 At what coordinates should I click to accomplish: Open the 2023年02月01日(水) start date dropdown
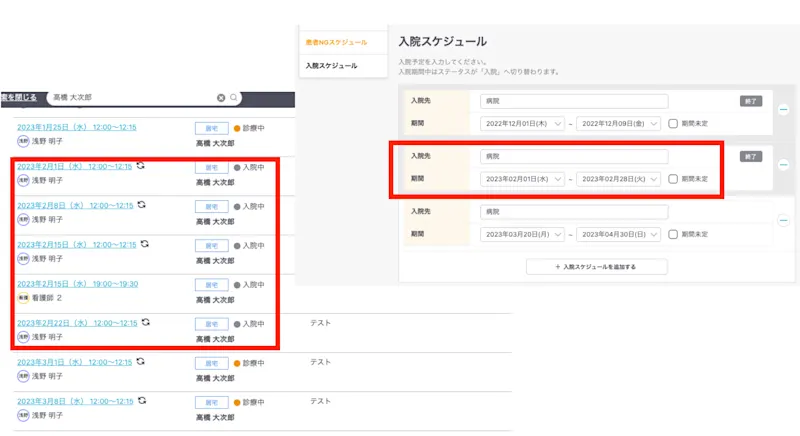pyautogui.click(x=522, y=179)
